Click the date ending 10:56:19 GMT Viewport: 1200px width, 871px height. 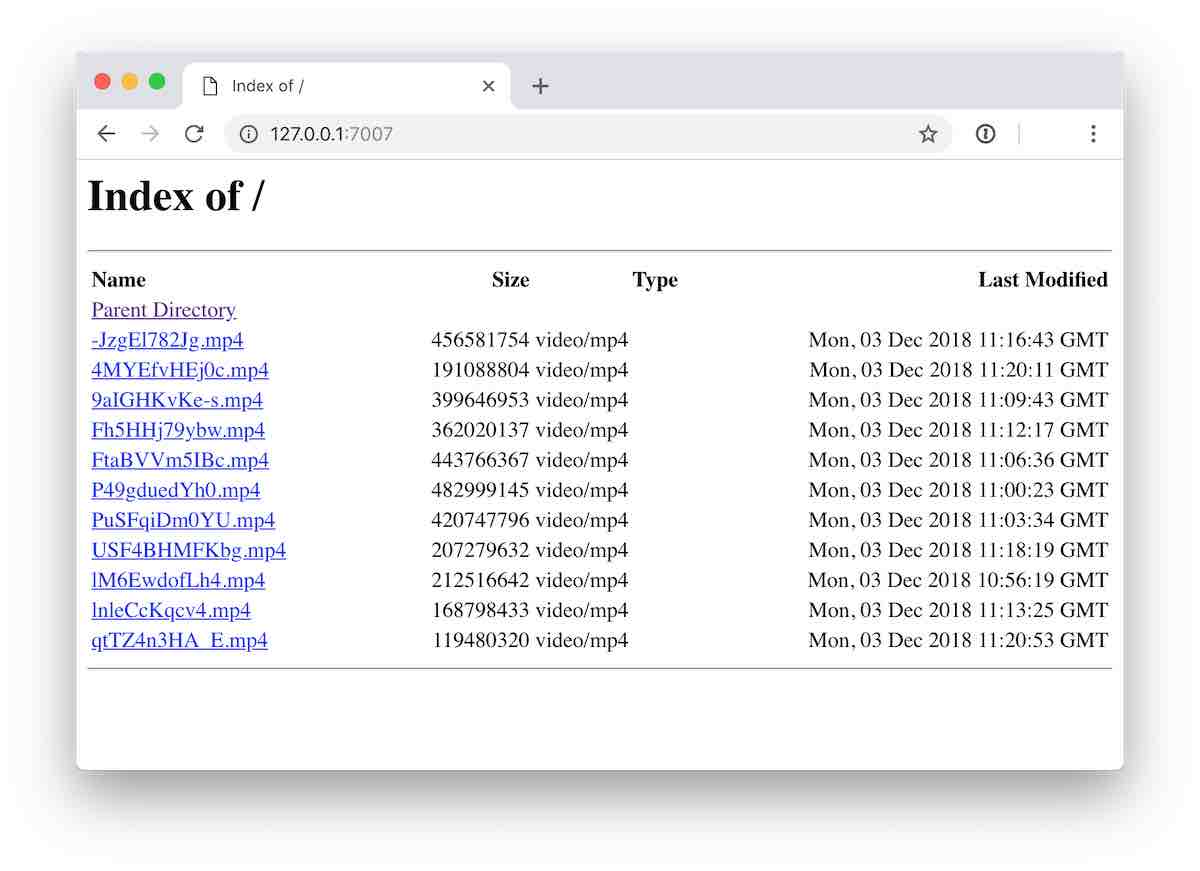point(958,580)
